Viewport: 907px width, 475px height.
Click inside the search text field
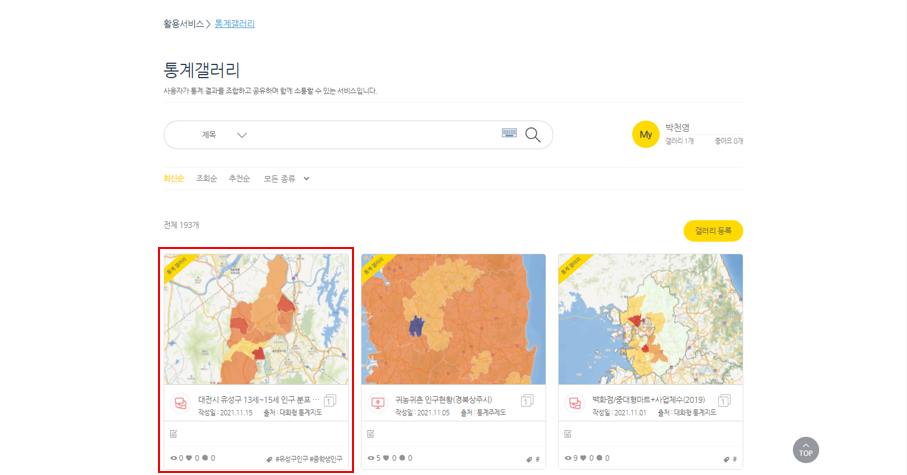(x=375, y=135)
